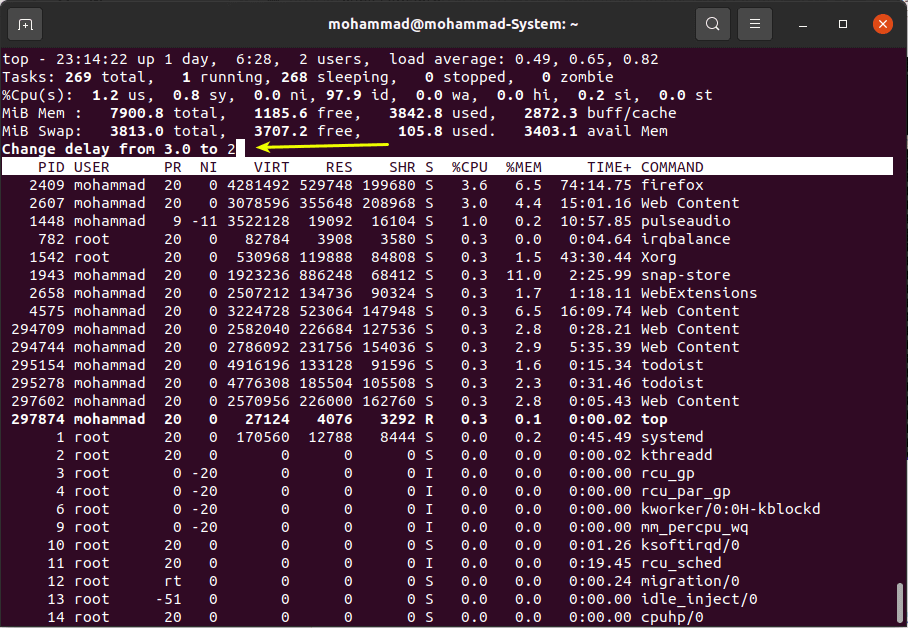Click the %MEM column header

523,167
